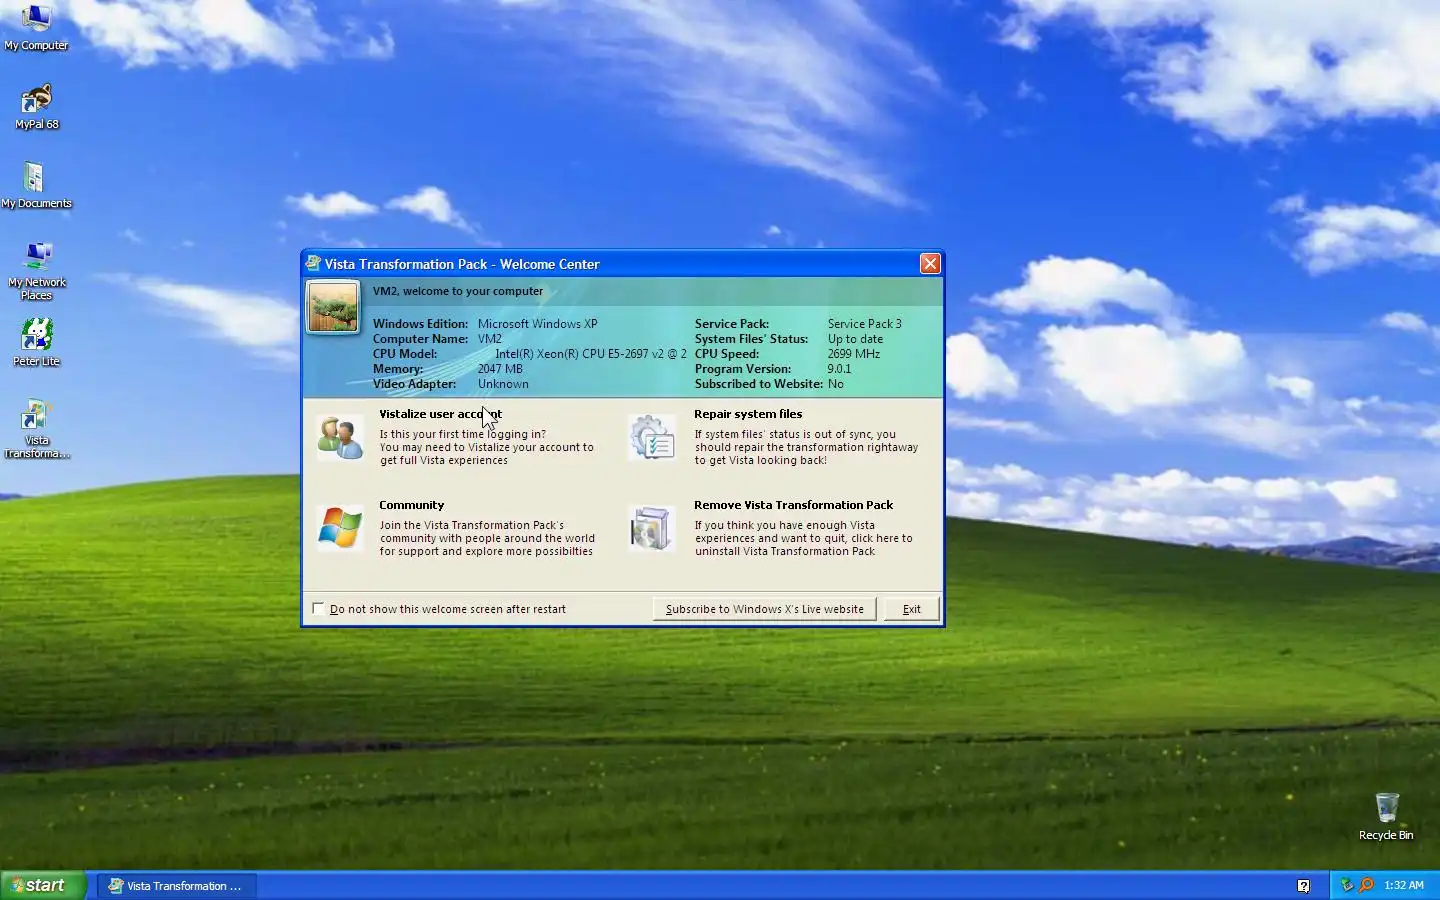Click the user account picture thumbnail
1440x900 pixels.
click(x=333, y=307)
